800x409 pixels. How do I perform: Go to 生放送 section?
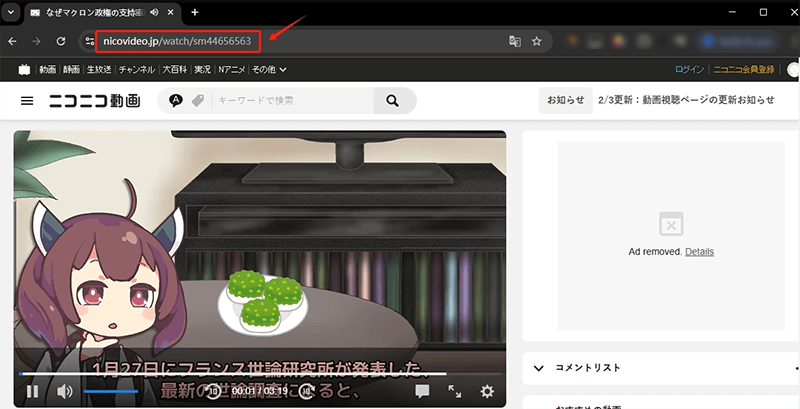(99, 69)
